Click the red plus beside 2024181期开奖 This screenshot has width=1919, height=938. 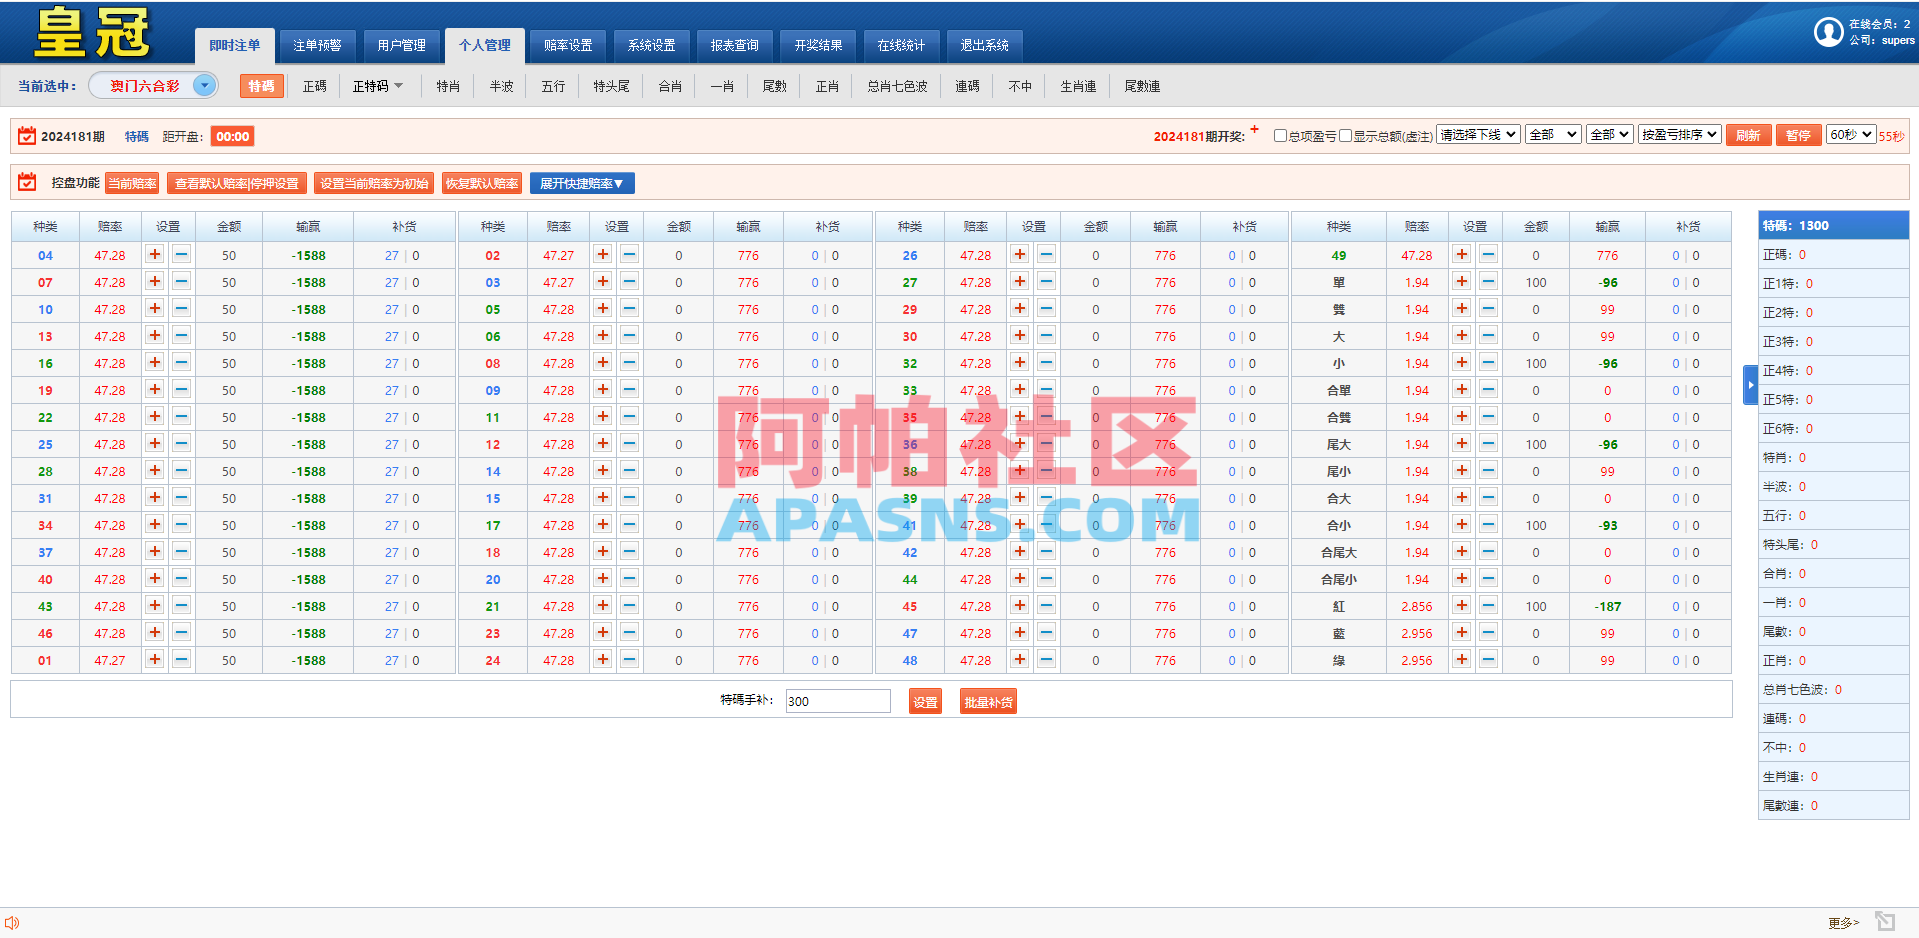[1255, 129]
